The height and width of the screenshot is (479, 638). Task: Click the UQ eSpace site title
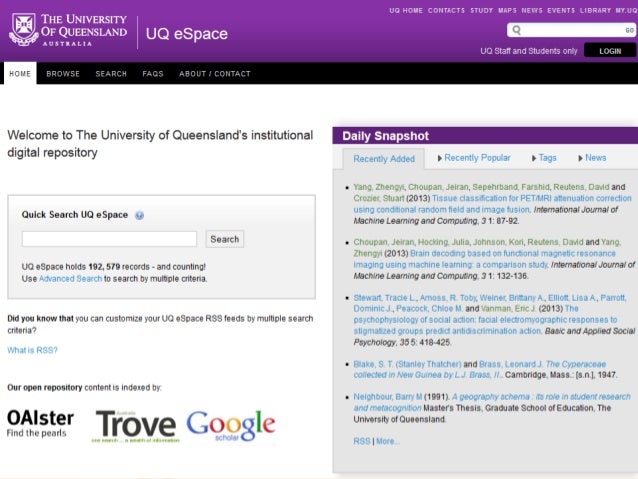[187, 34]
